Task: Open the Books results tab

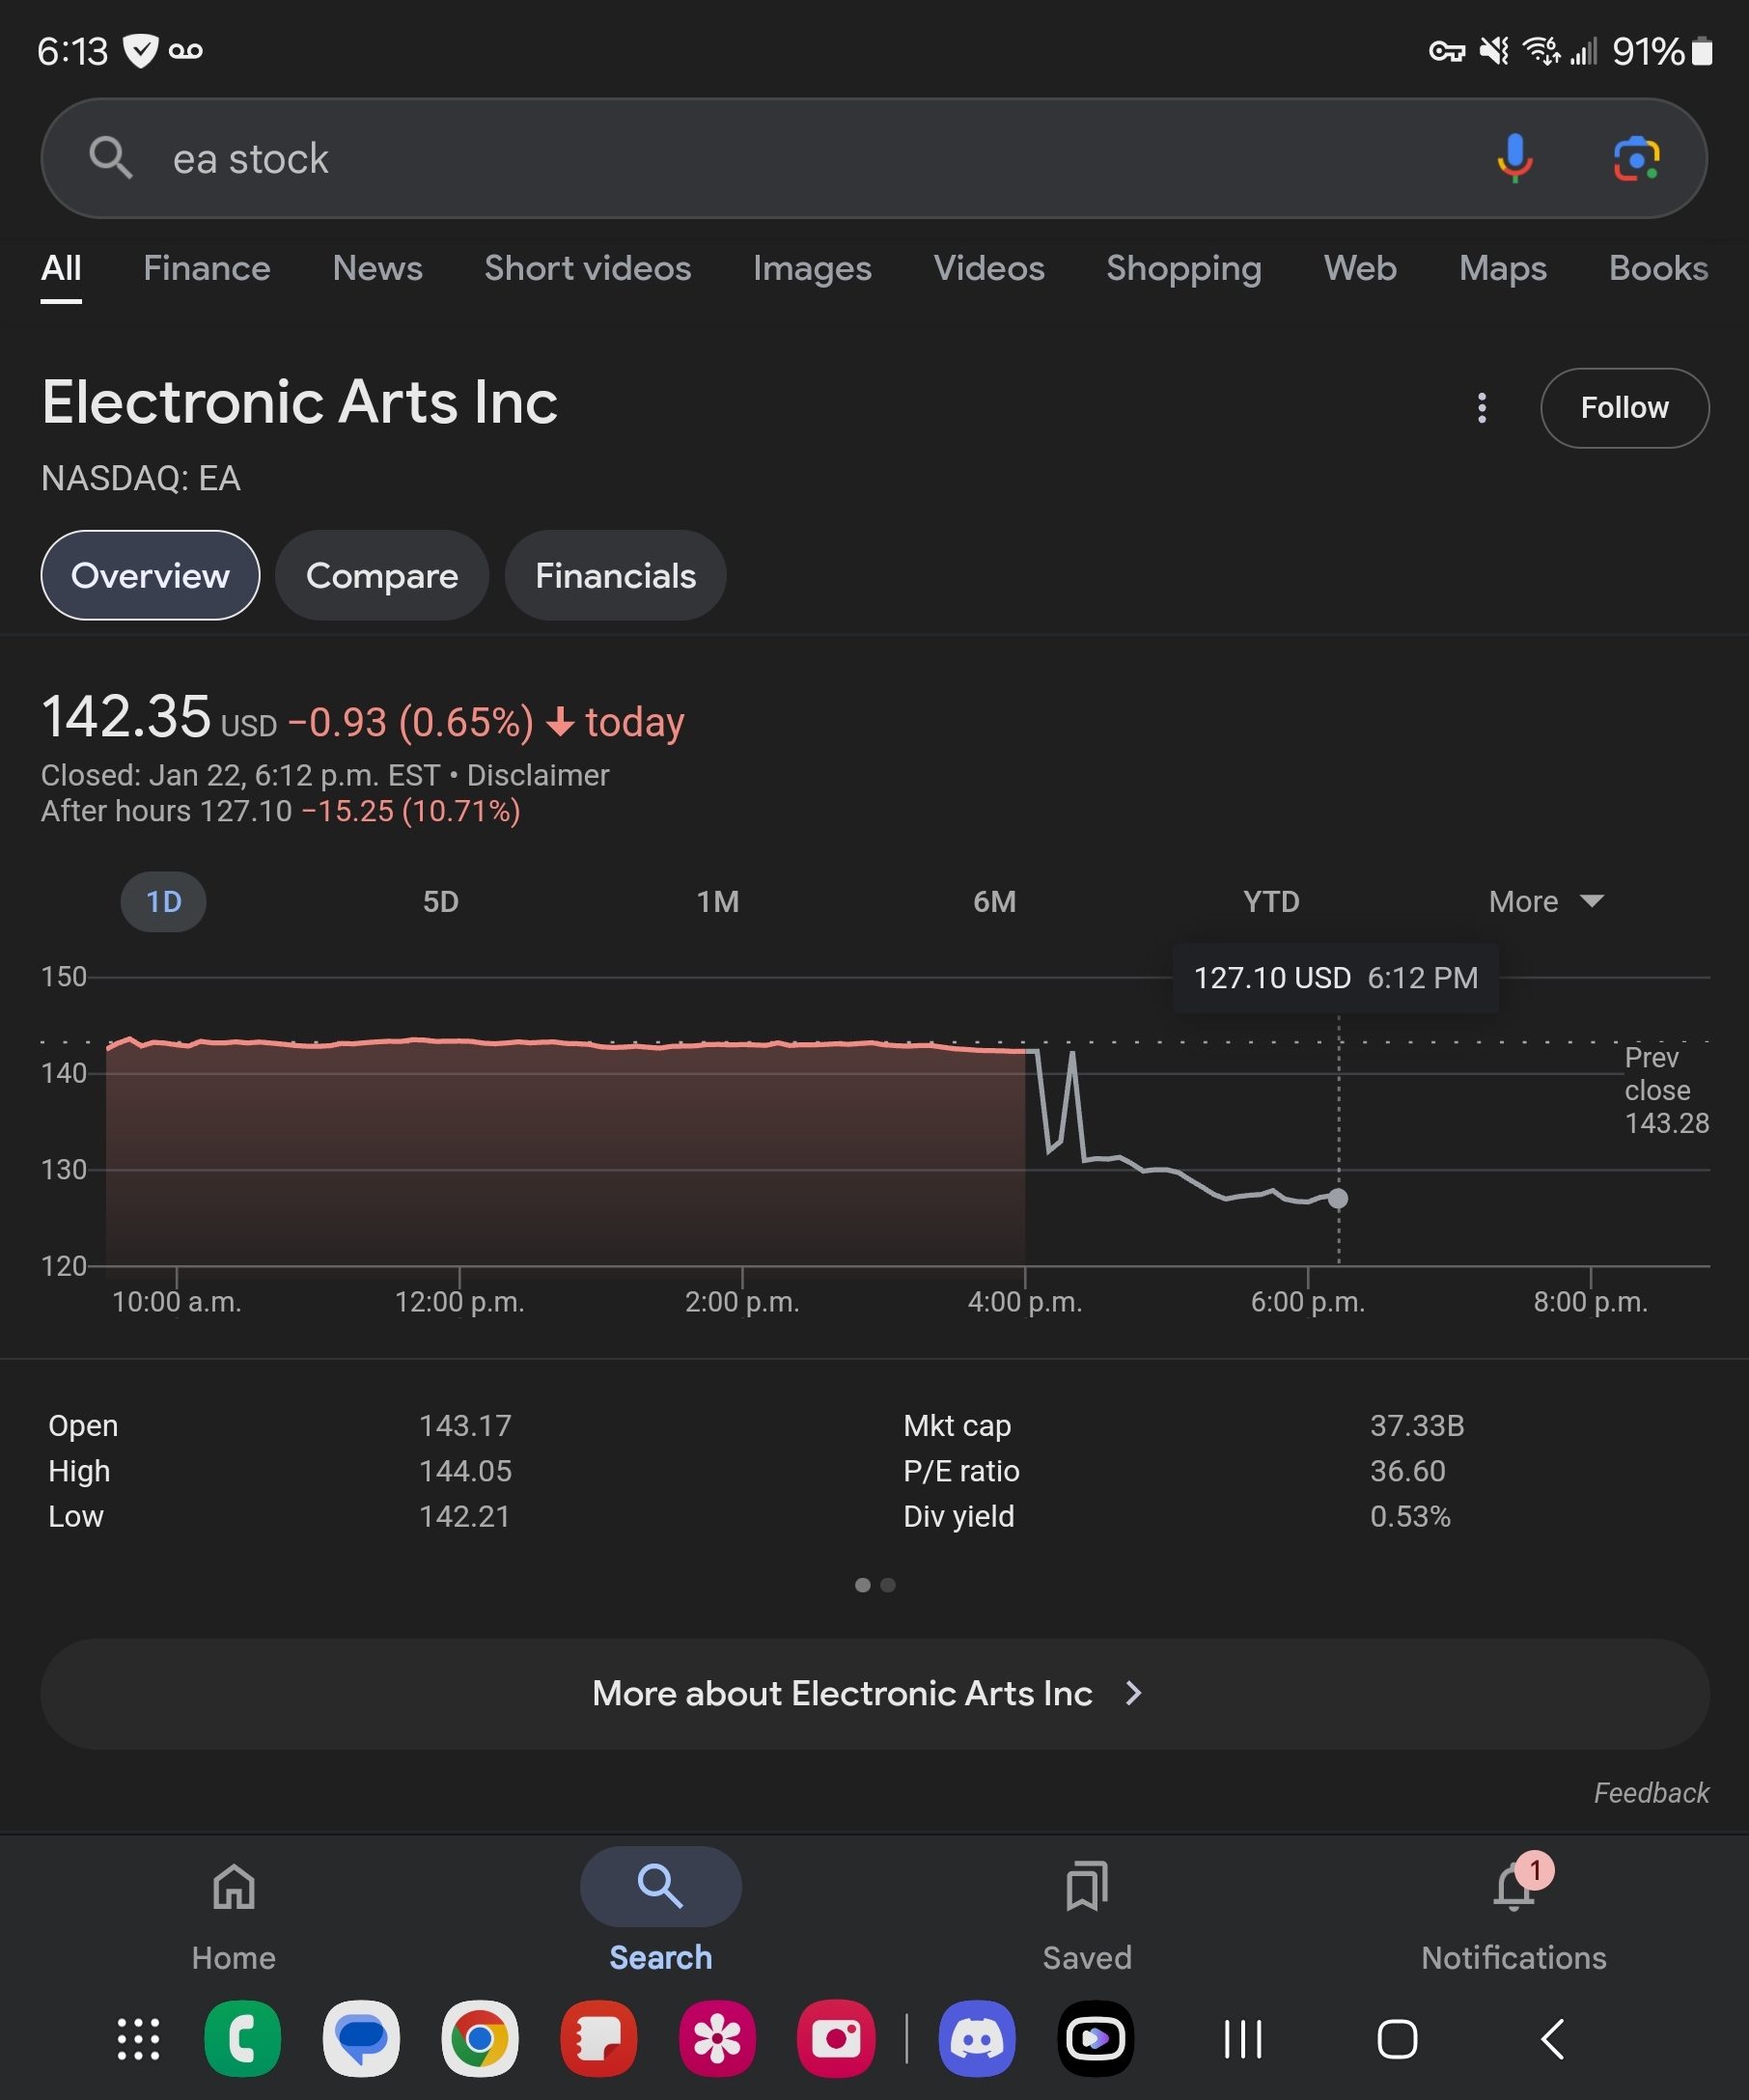Action: pyautogui.click(x=1658, y=268)
